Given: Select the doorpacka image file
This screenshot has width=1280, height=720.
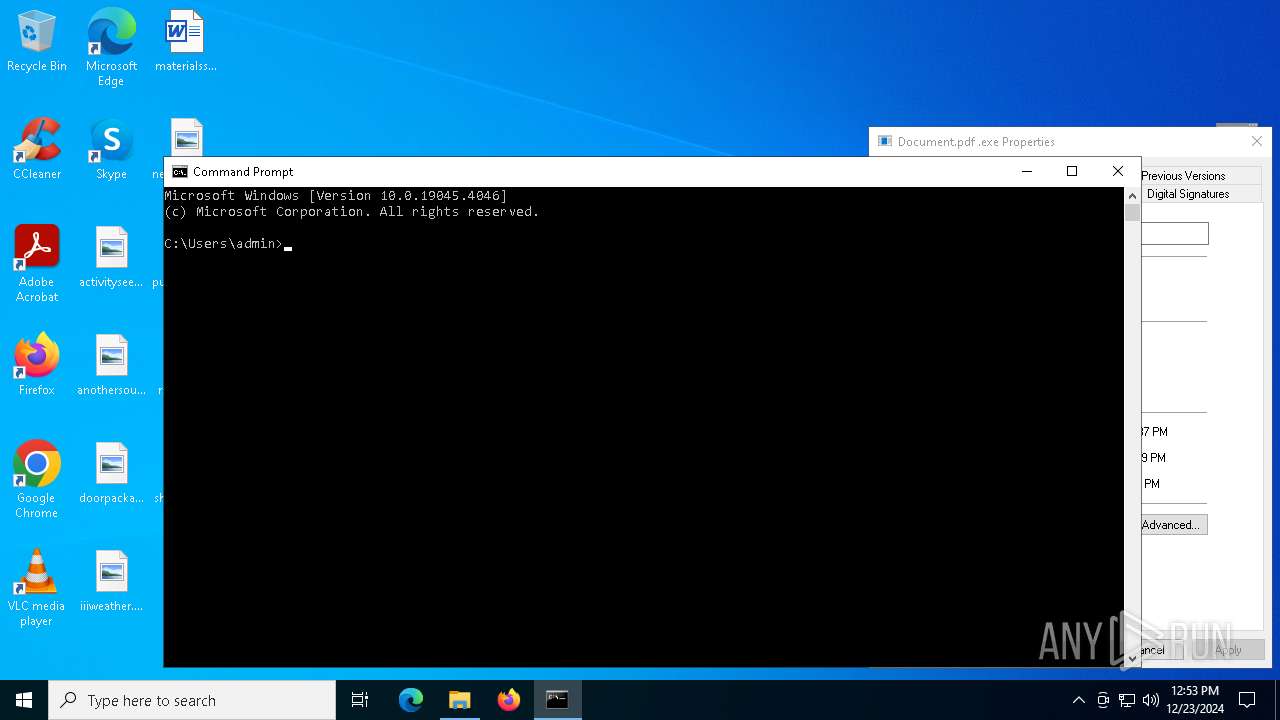Looking at the screenshot, I should pyautogui.click(x=111, y=473).
